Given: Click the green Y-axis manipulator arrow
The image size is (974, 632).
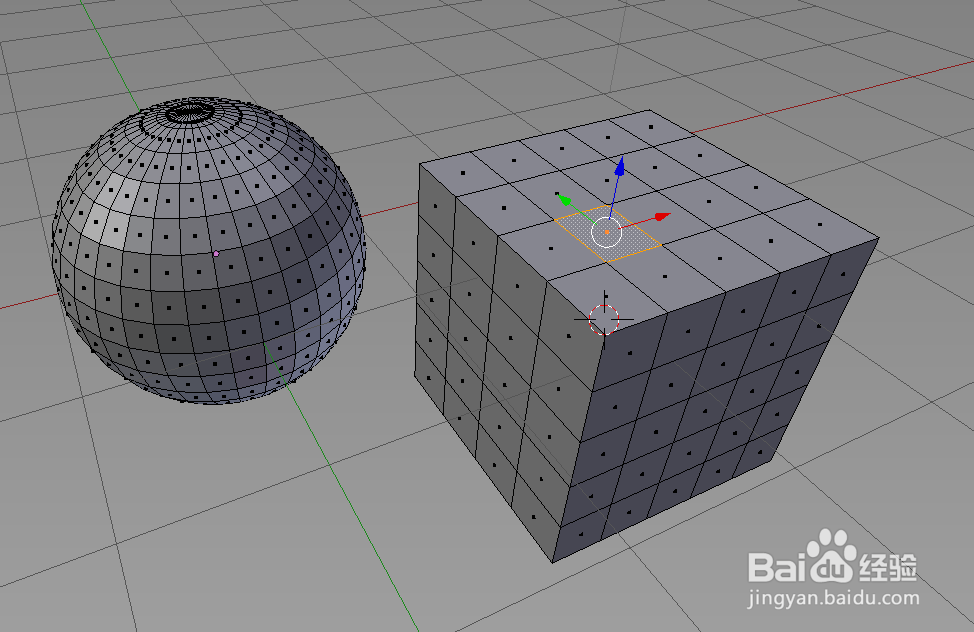Looking at the screenshot, I should 564,199.
